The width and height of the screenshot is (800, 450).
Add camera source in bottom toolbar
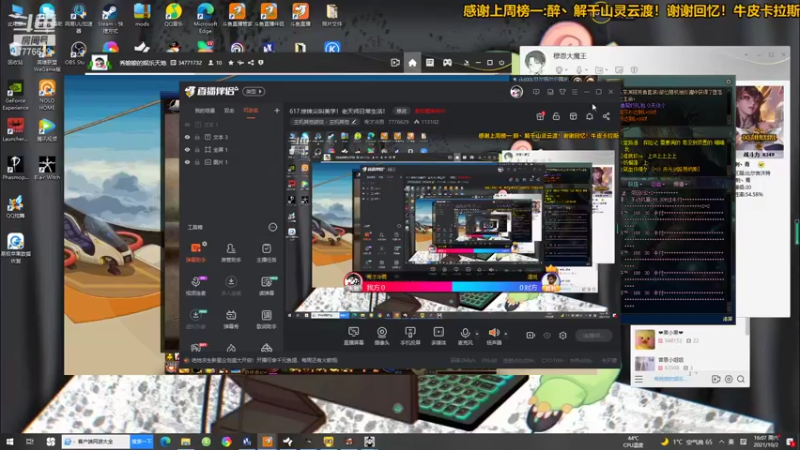point(382,336)
